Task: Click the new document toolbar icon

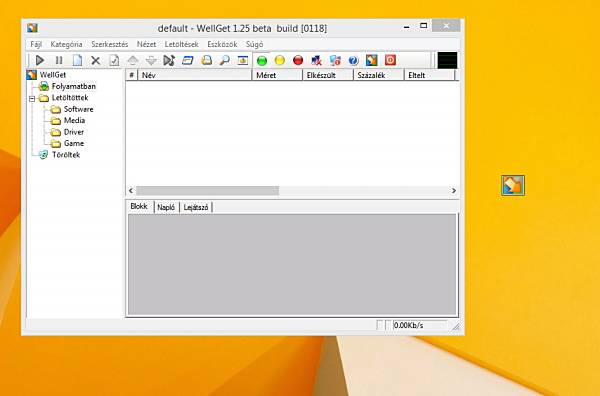Action: 77,60
